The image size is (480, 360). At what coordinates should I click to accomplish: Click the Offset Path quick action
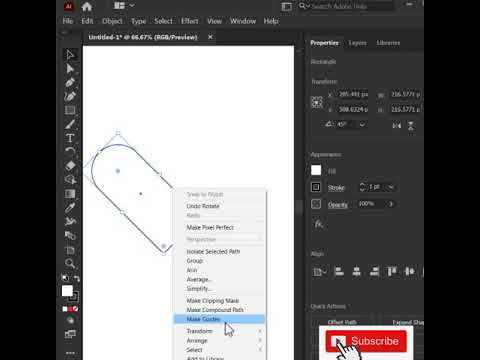(x=342, y=322)
